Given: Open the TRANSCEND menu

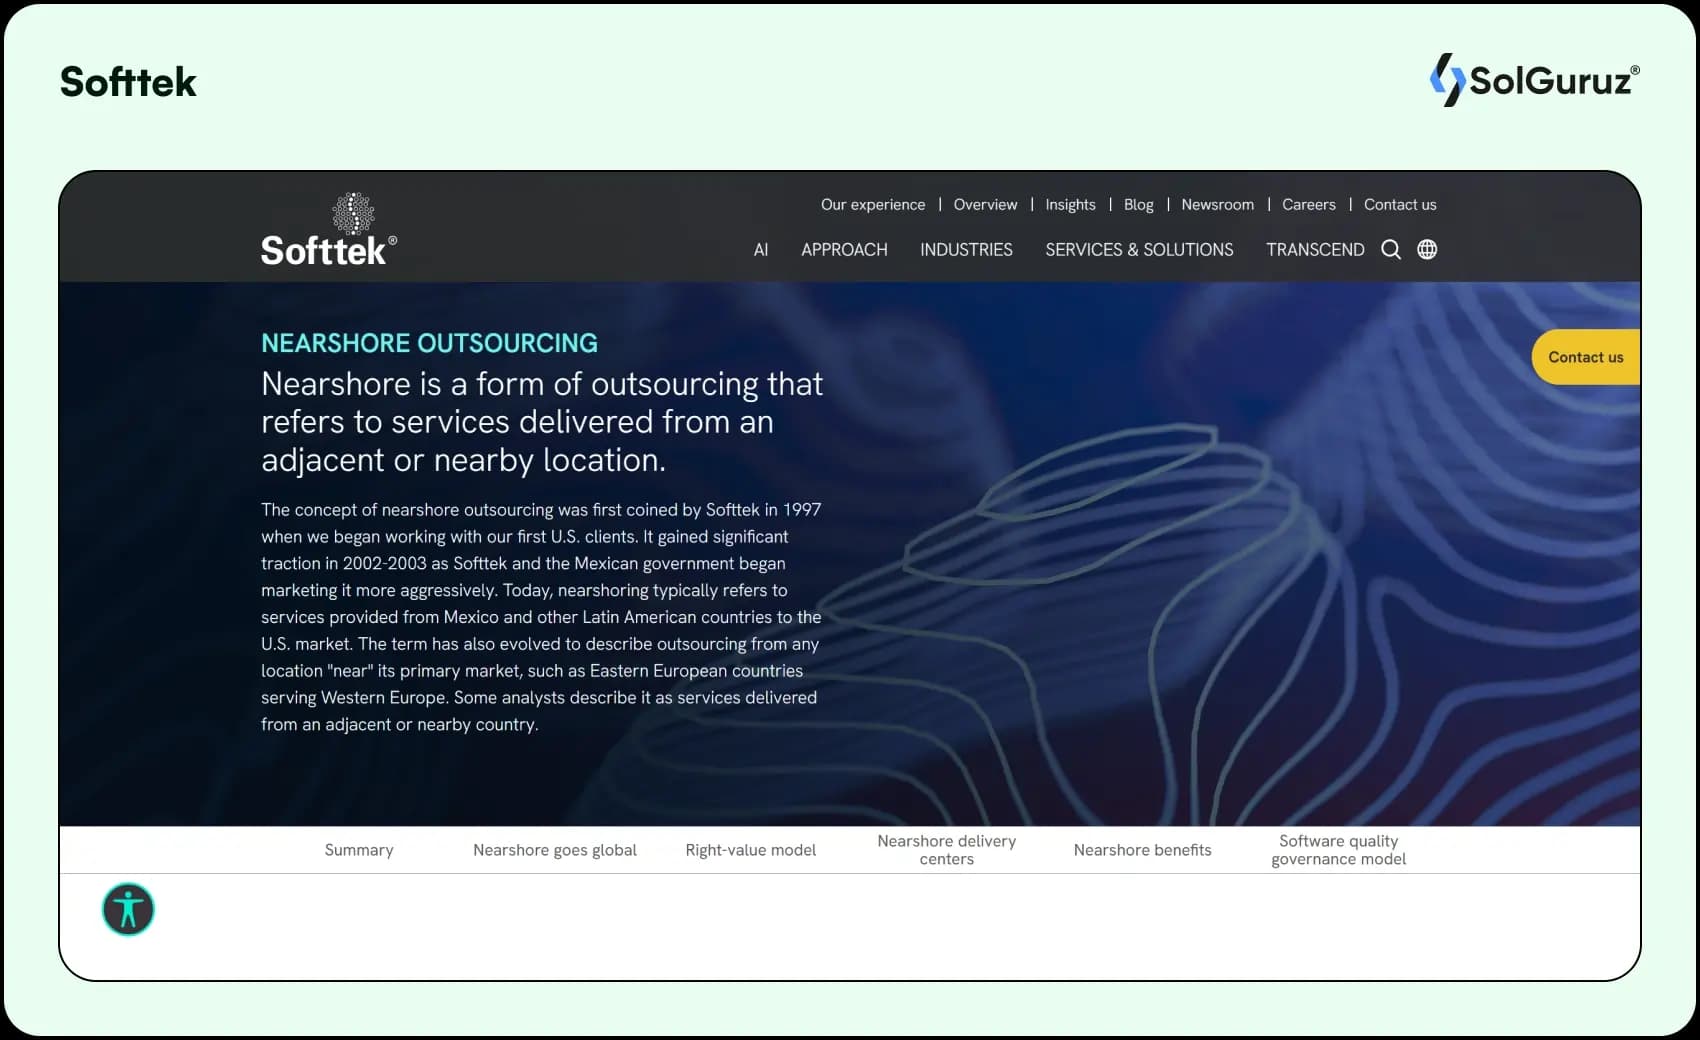Looking at the screenshot, I should 1315,250.
